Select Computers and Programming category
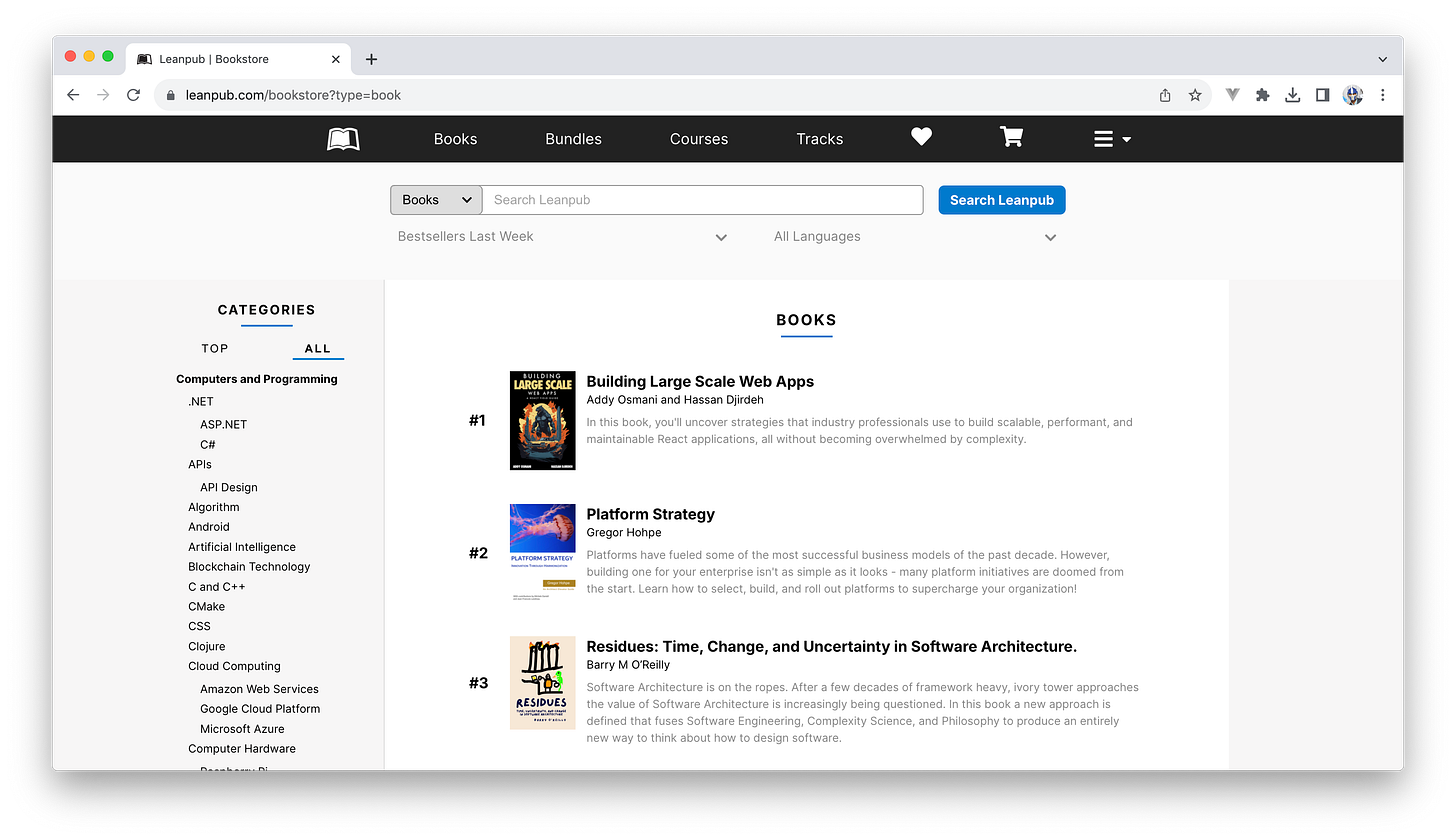This screenshot has height=840, width=1456. [257, 379]
